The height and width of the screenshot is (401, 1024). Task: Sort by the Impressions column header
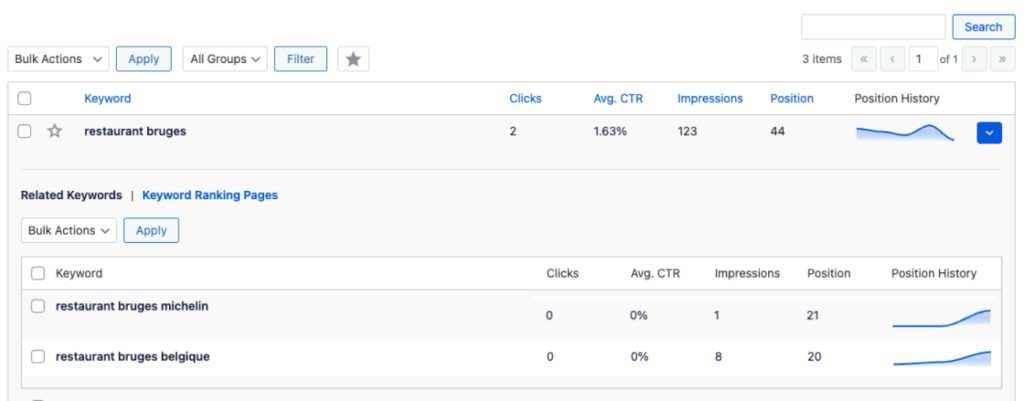[x=710, y=99]
